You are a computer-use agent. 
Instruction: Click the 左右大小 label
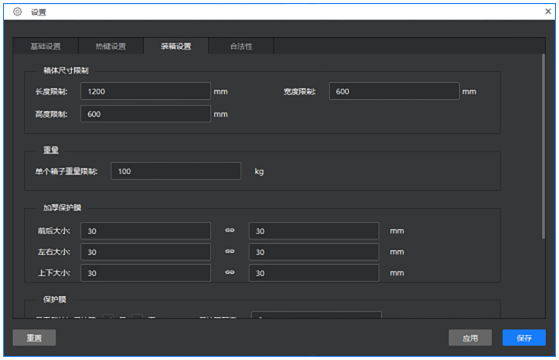point(54,252)
